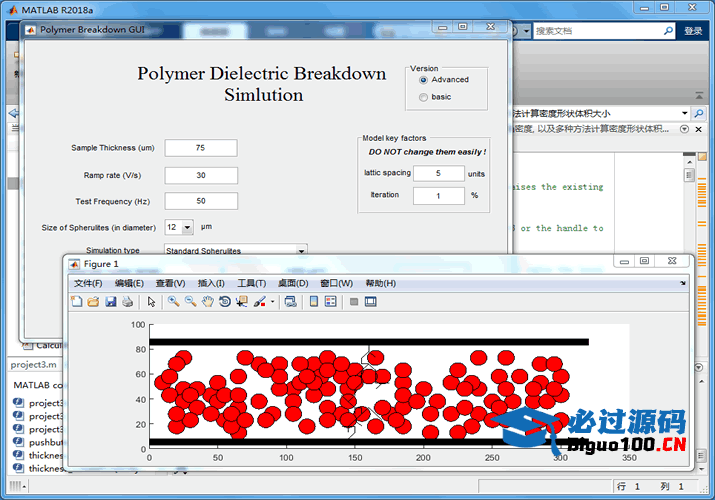
Task: Open the brush tool dropdown arrow
Action: [272, 302]
